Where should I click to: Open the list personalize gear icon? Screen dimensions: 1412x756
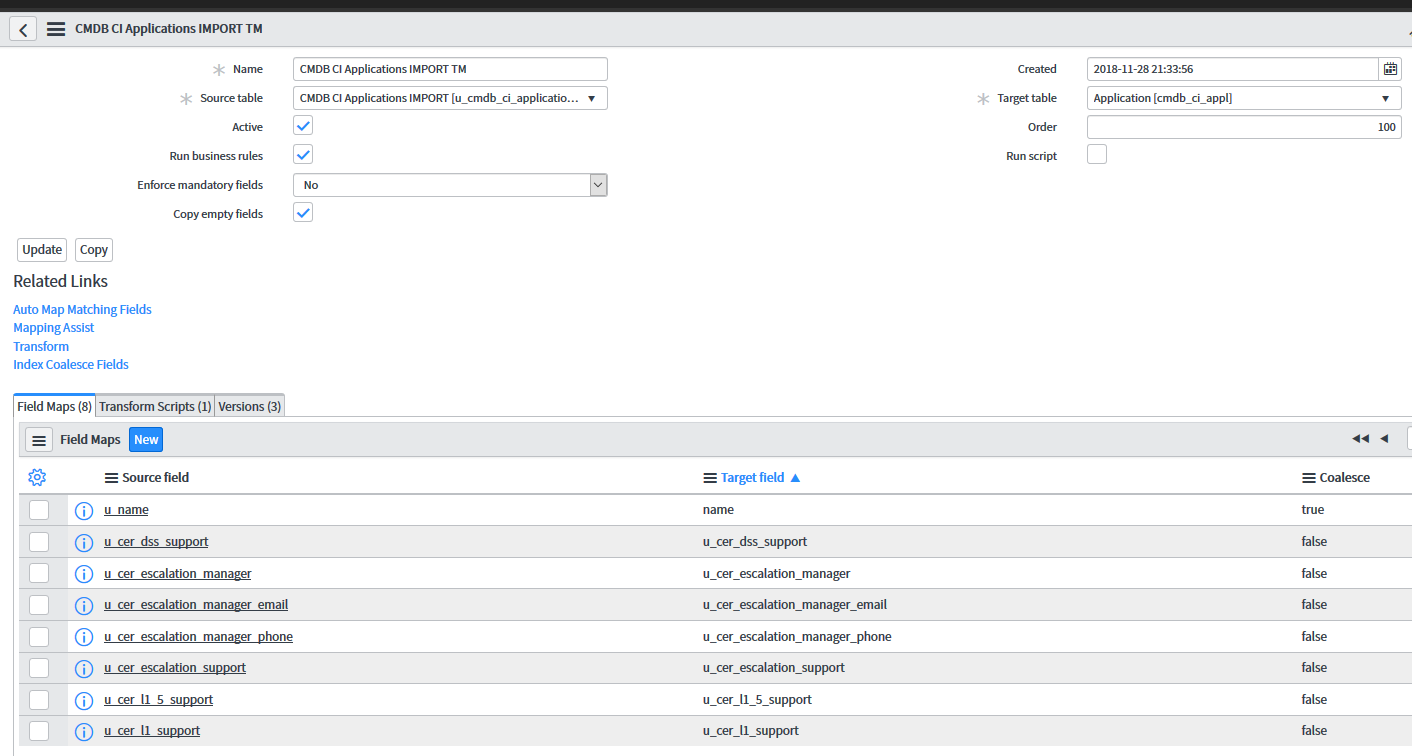click(x=37, y=477)
